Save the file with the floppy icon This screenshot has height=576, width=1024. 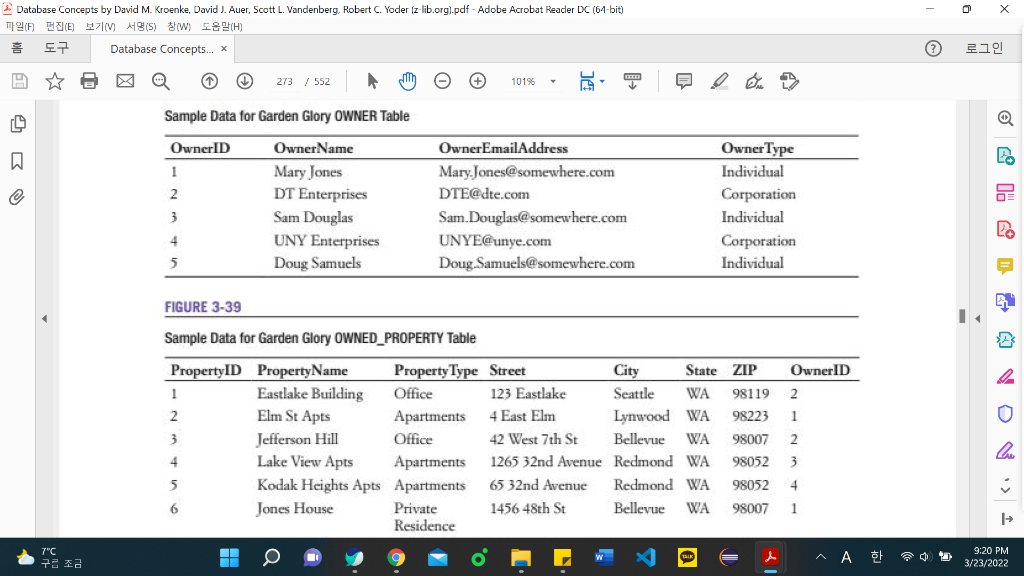20,81
